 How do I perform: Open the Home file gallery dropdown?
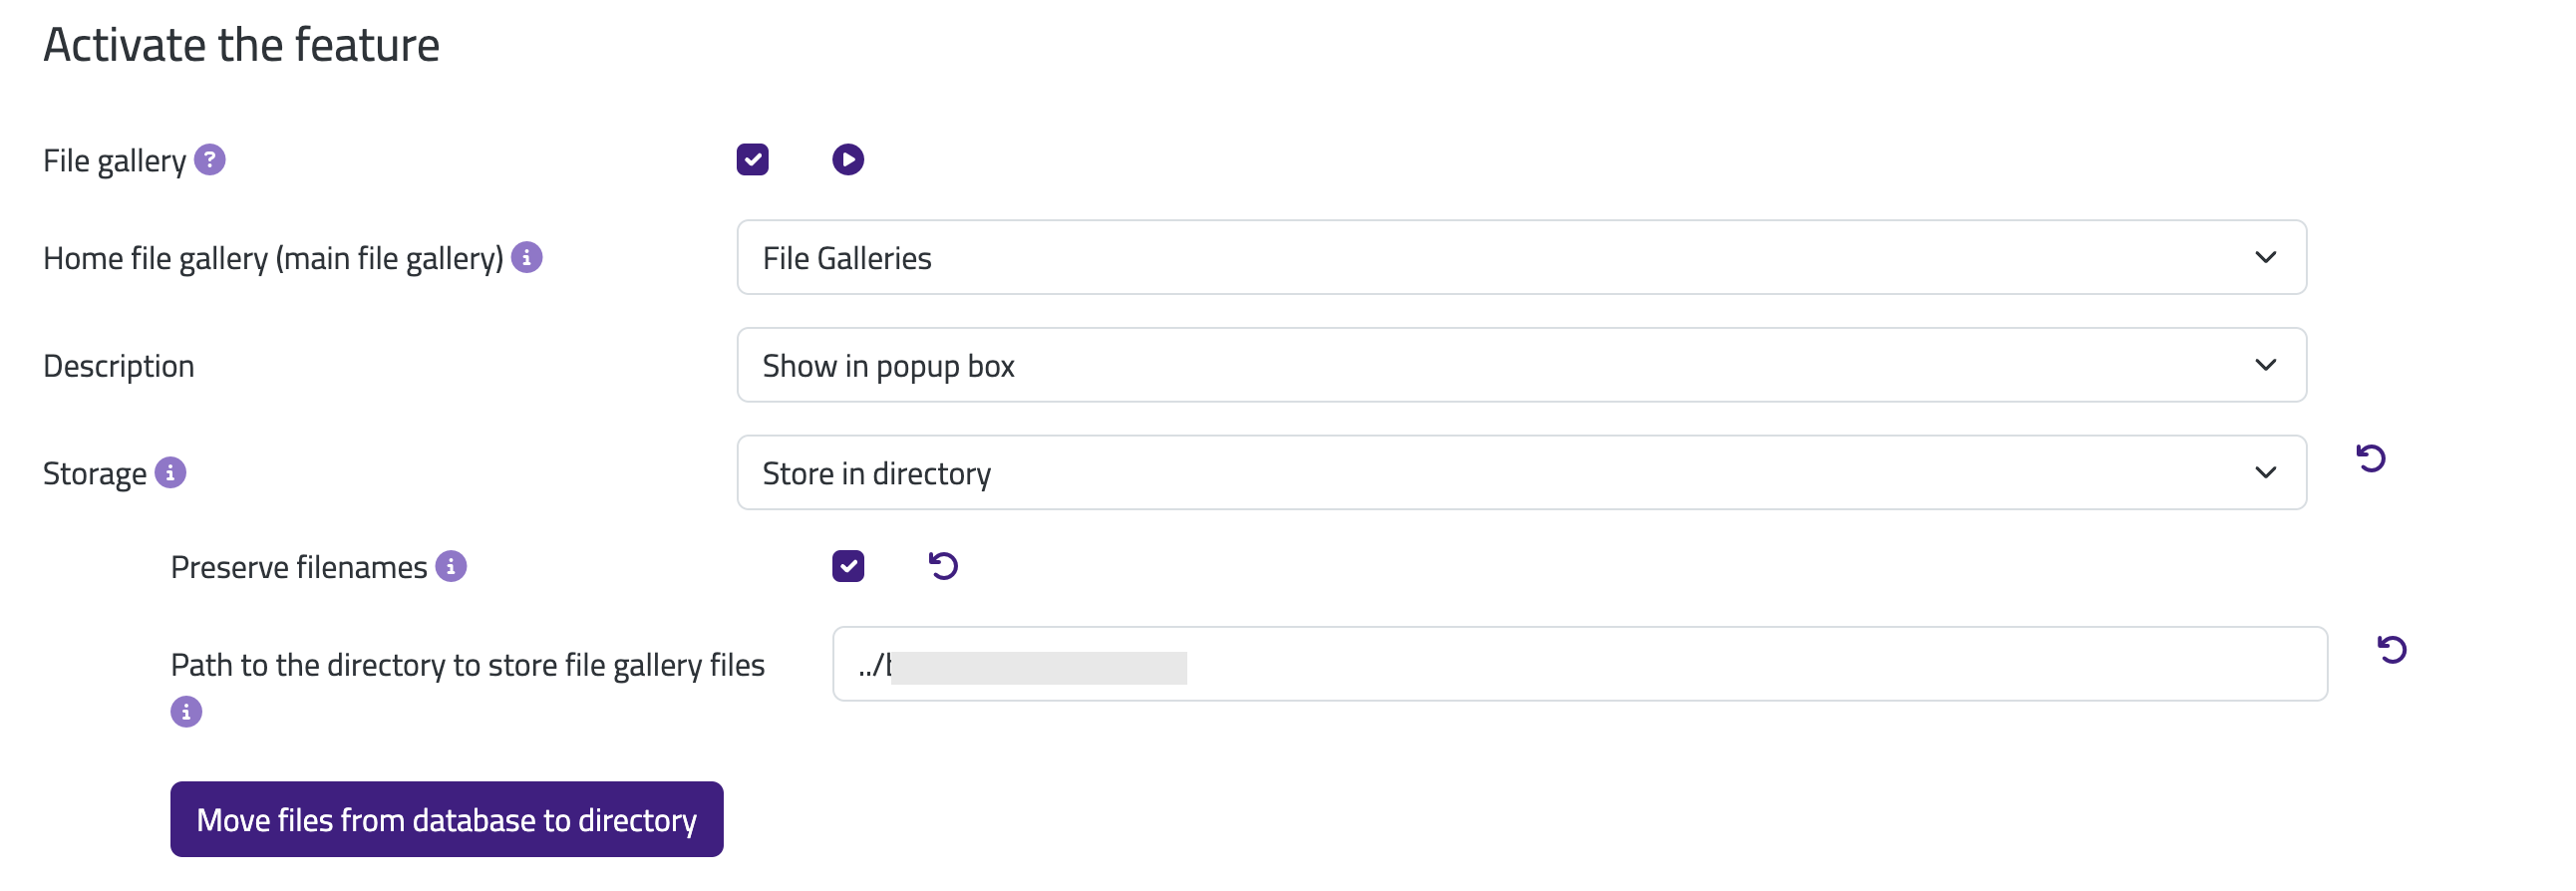[x=1521, y=258]
